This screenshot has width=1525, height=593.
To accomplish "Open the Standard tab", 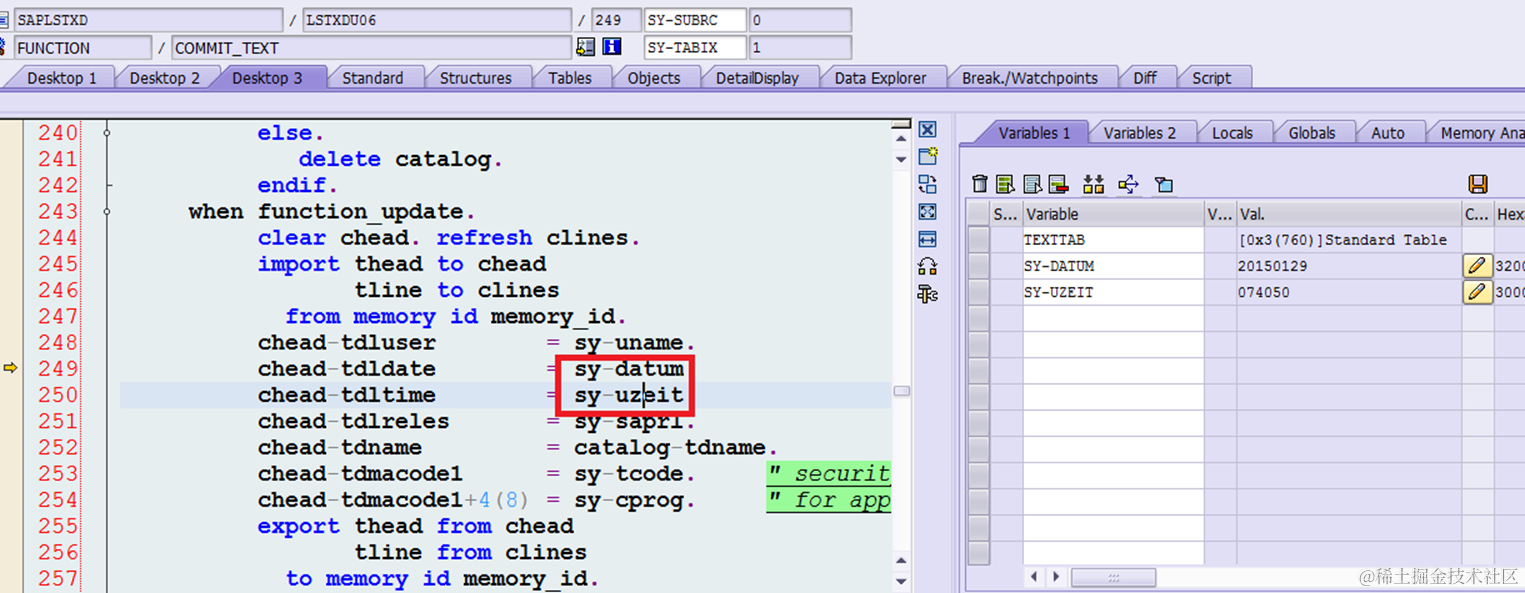I will pos(373,78).
